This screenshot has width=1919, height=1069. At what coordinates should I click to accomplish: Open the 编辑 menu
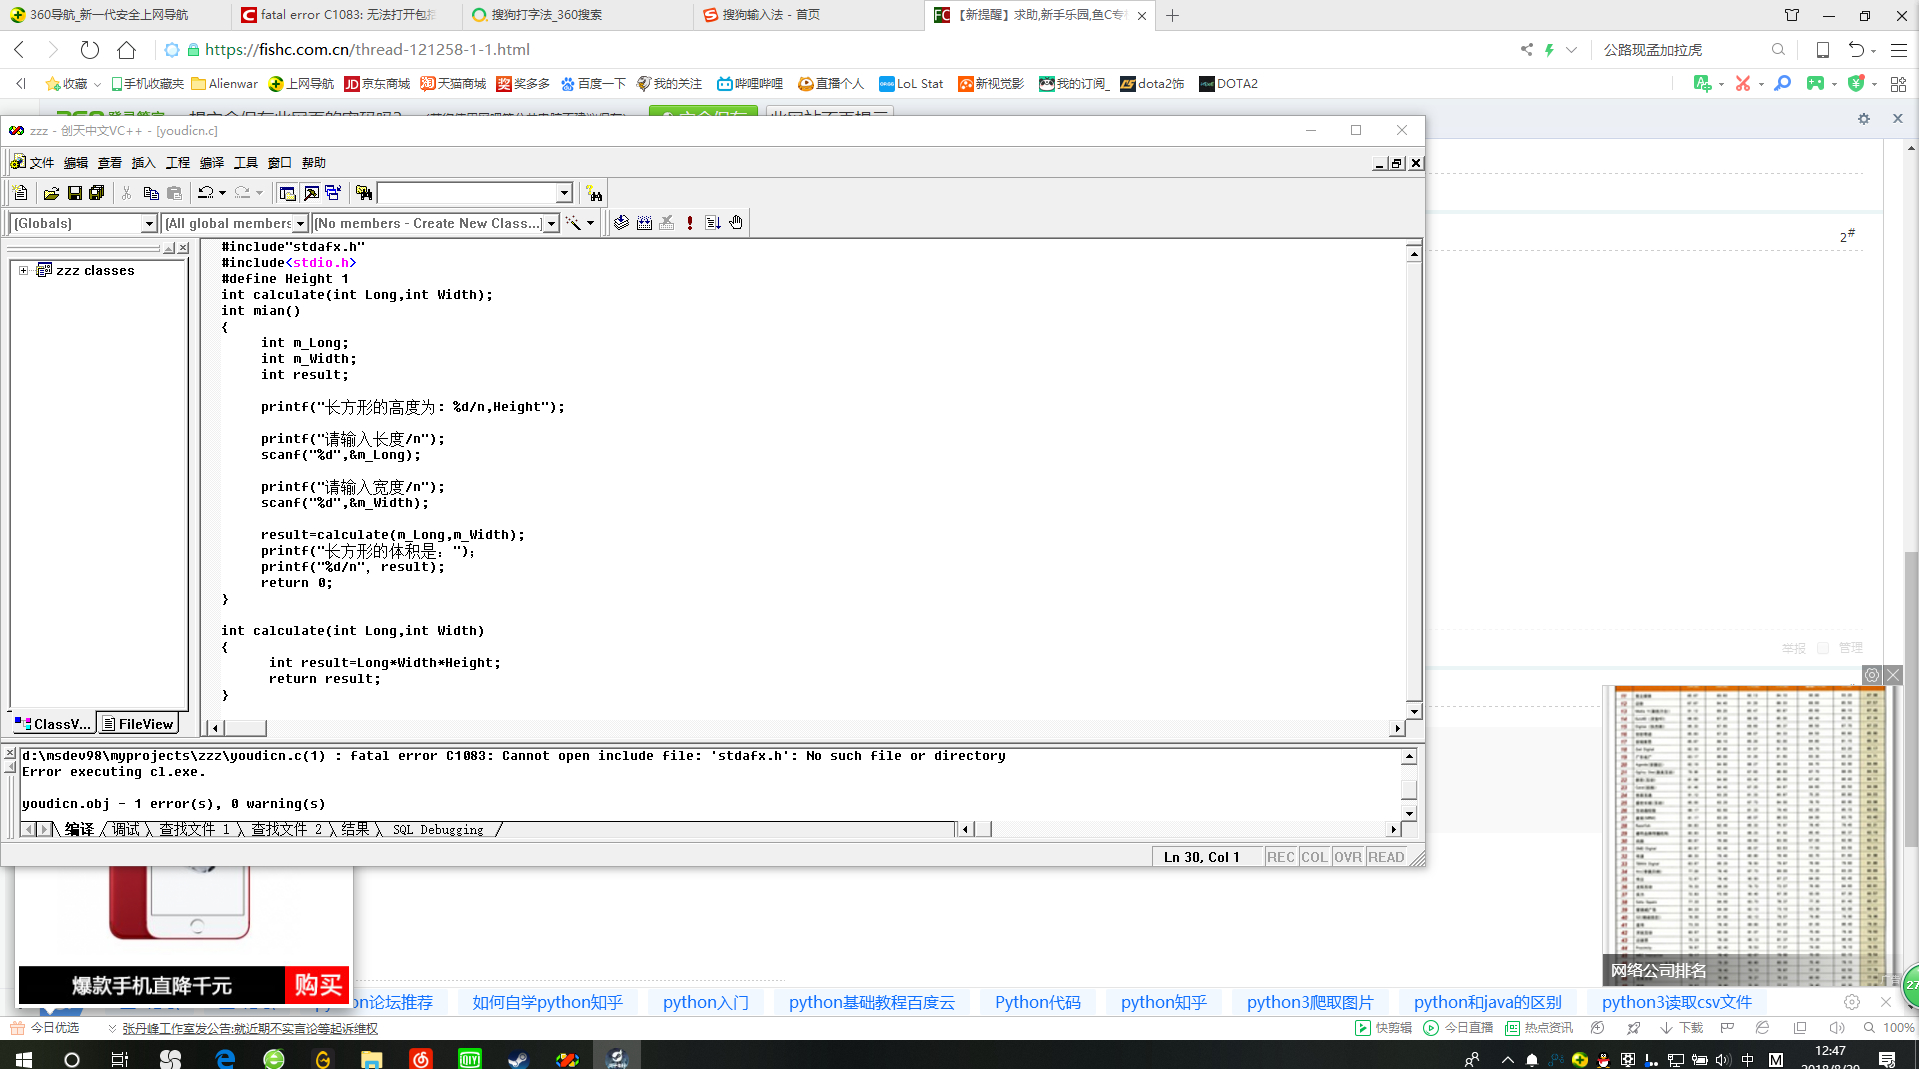[76, 163]
